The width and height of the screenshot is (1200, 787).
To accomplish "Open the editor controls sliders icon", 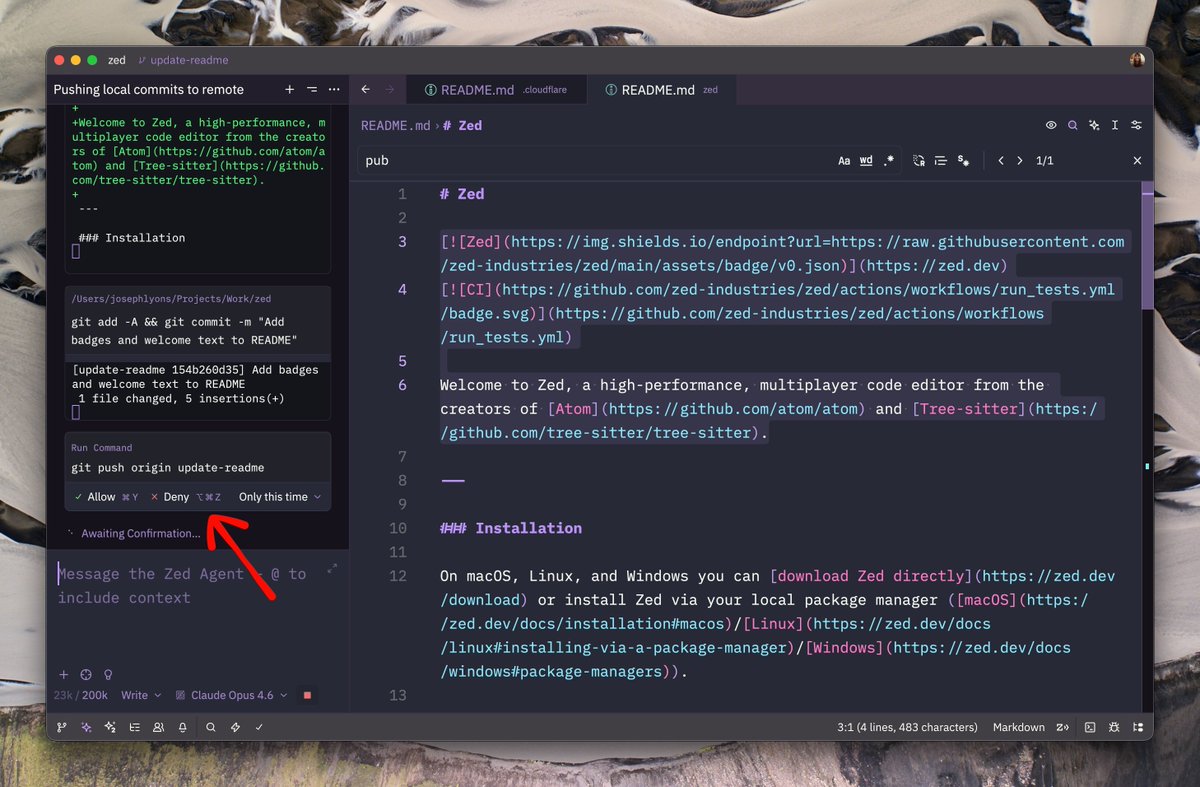I will coord(1138,125).
